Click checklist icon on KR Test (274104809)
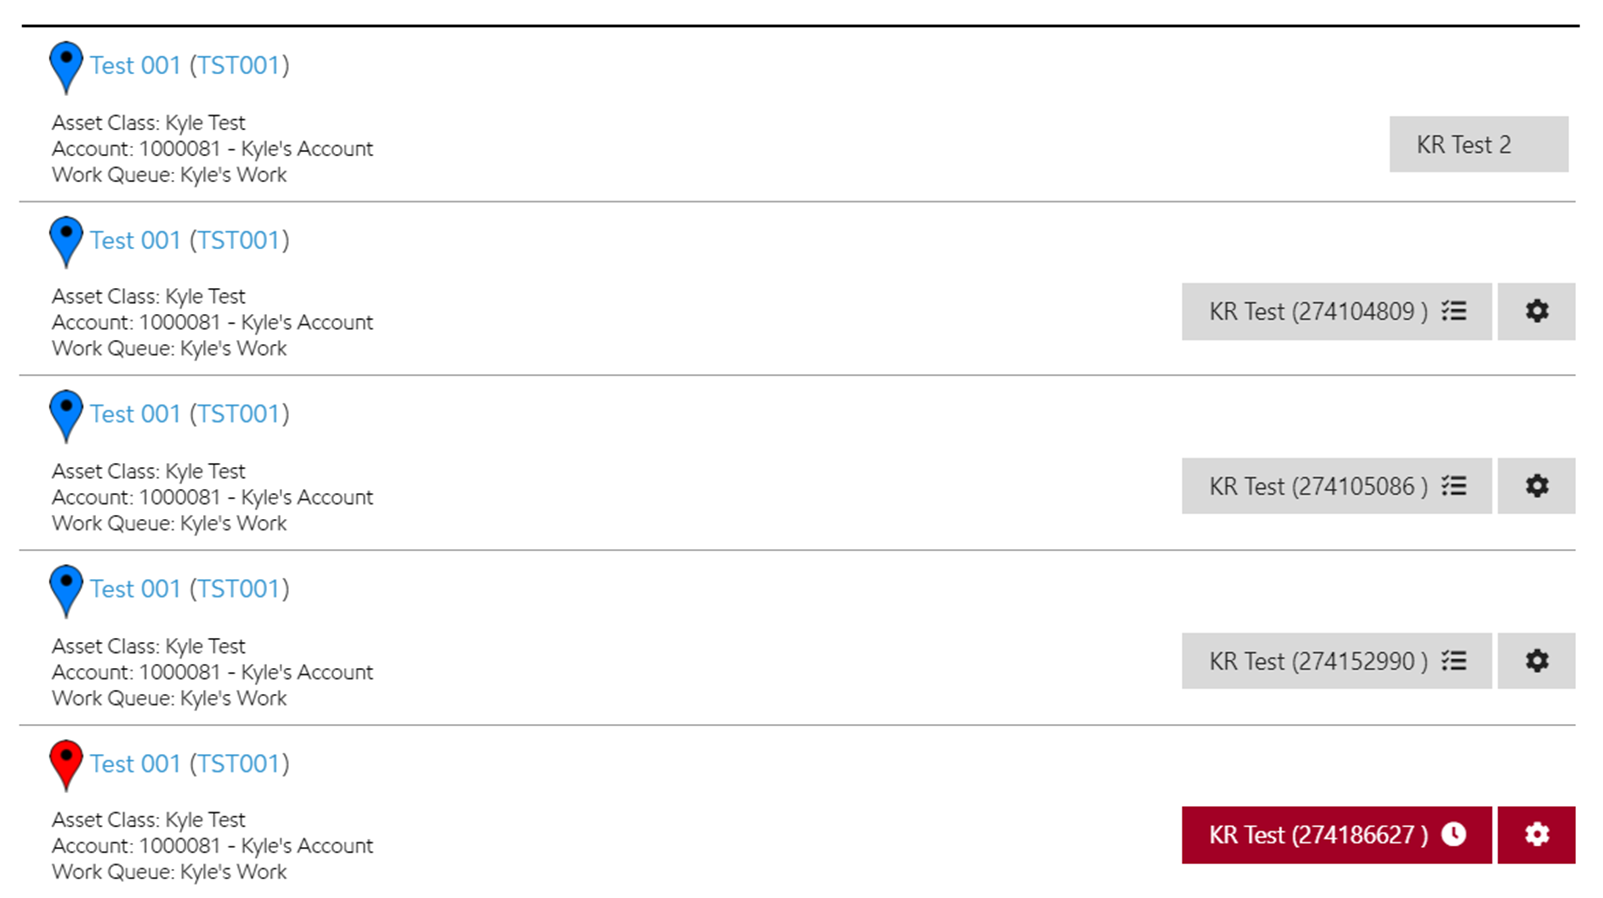This screenshot has height=898, width=1603. point(1454,312)
